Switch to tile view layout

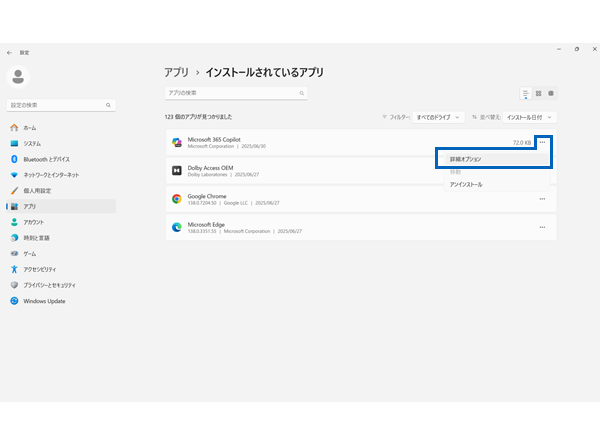point(551,93)
